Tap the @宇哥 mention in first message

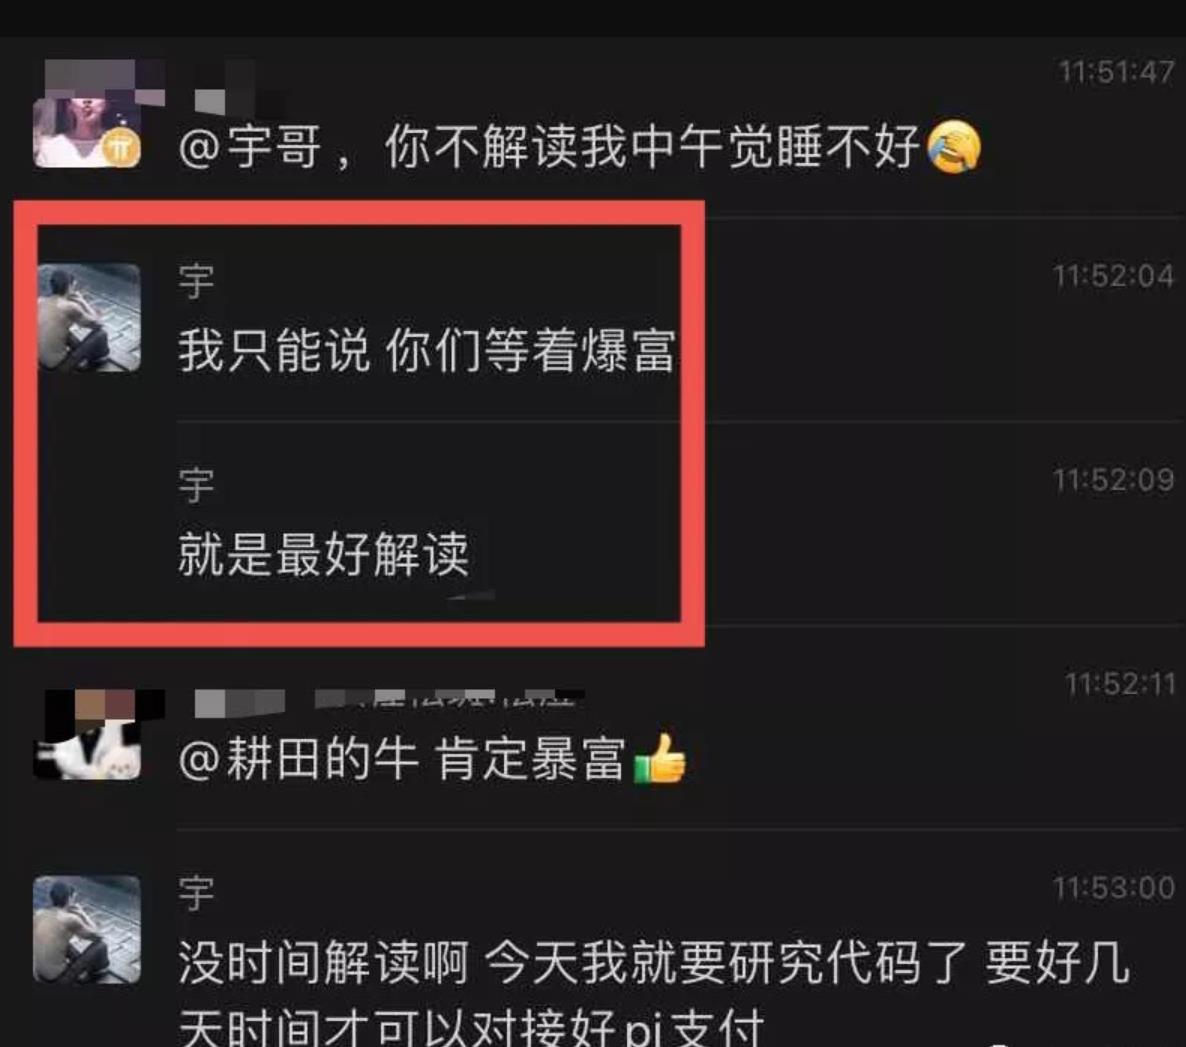(x=250, y=147)
